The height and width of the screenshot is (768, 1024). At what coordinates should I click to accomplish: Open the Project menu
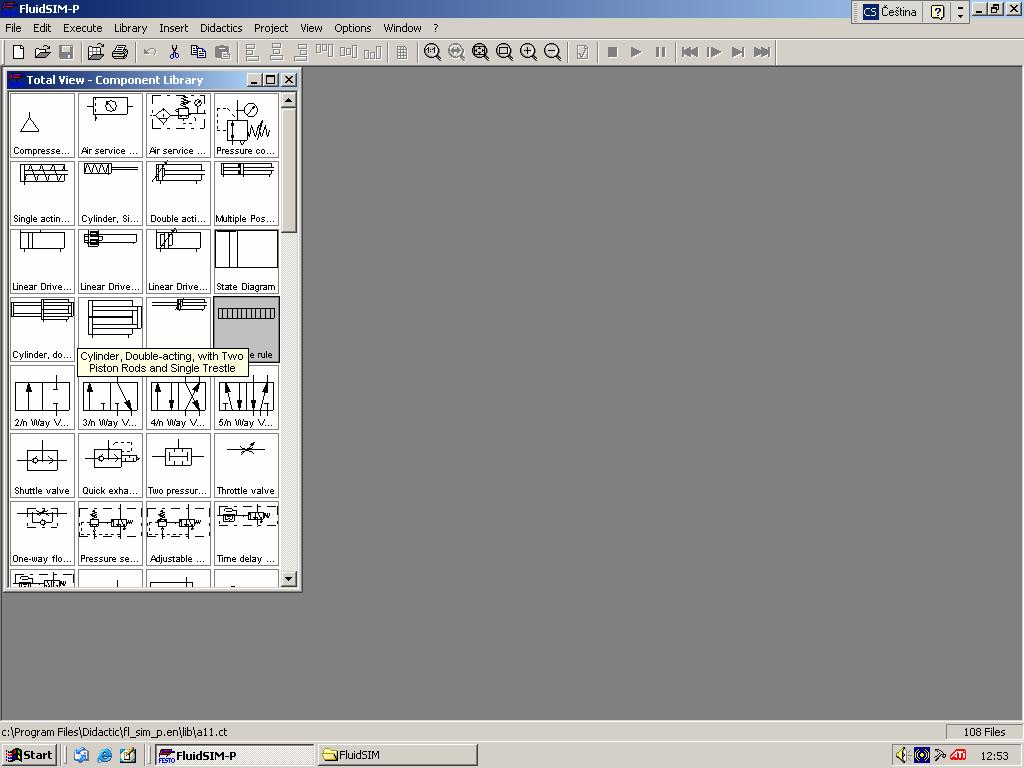click(x=270, y=28)
